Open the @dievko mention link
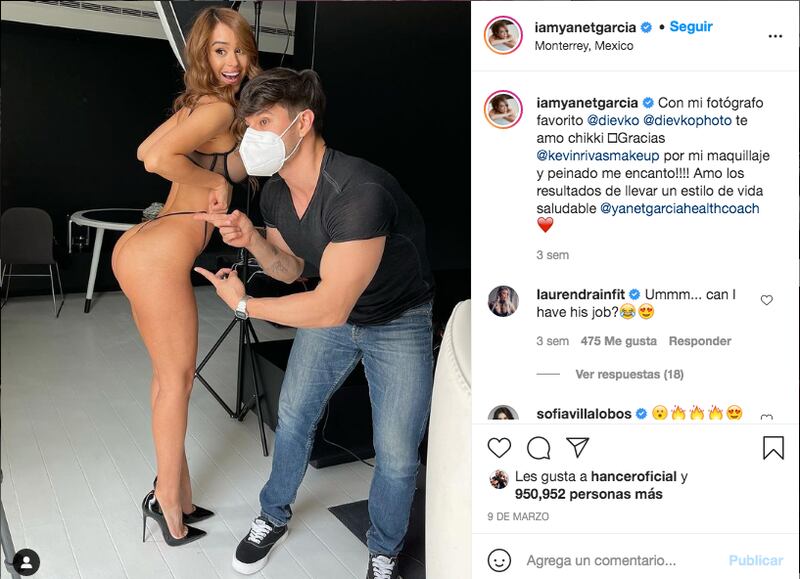 [x=613, y=120]
